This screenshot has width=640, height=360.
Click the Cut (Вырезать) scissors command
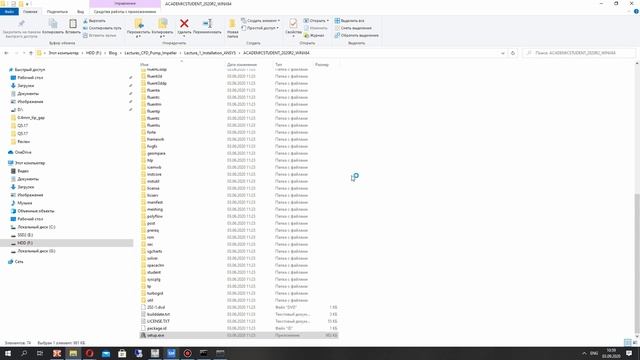click(x=94, y=21)
